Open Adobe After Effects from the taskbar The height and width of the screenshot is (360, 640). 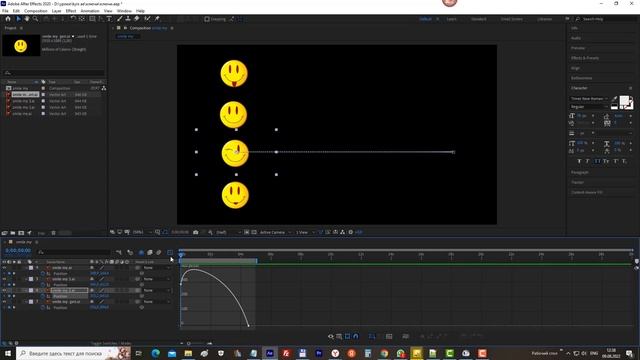(270, 353)
